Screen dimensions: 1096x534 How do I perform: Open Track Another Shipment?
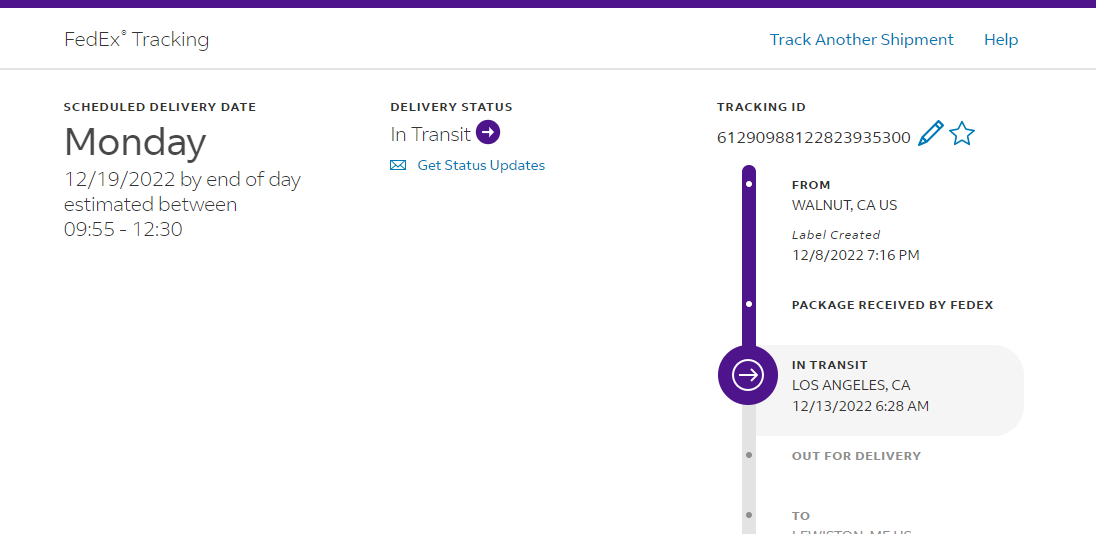[861, 40]
